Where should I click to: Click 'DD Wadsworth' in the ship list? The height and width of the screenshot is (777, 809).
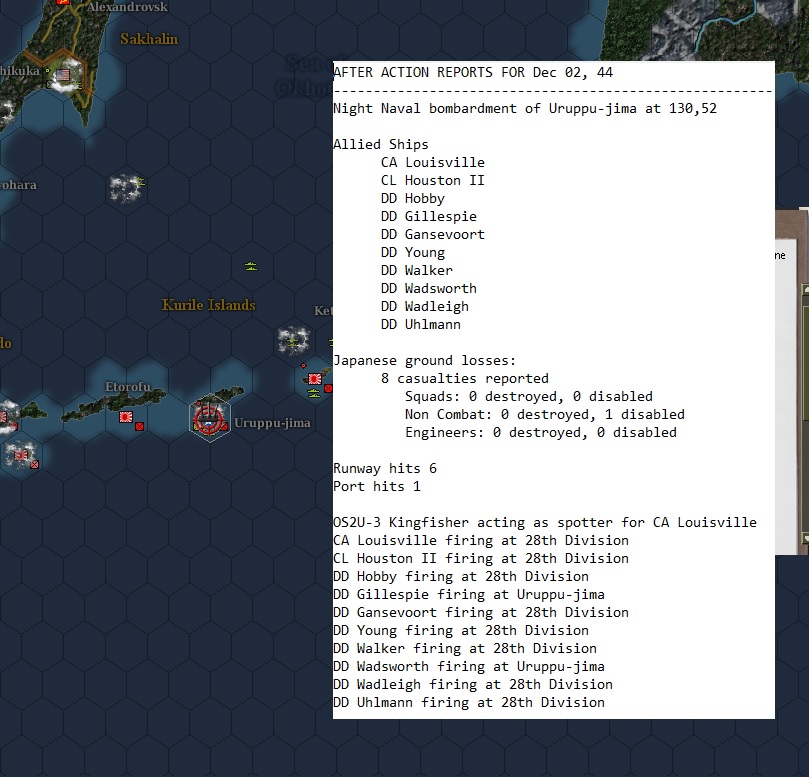(x=429, y=288)
